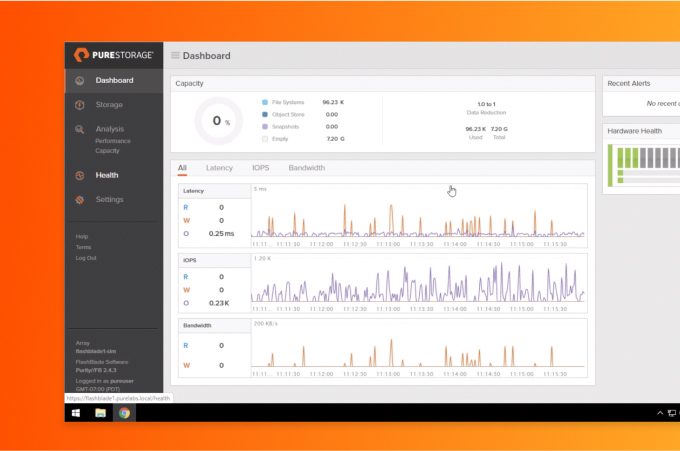The height and width of the screenshot is (451, 680).
Task: Open the Capacity submenu under Analysis
Action: pyautogui.click(x=107, y=151)
